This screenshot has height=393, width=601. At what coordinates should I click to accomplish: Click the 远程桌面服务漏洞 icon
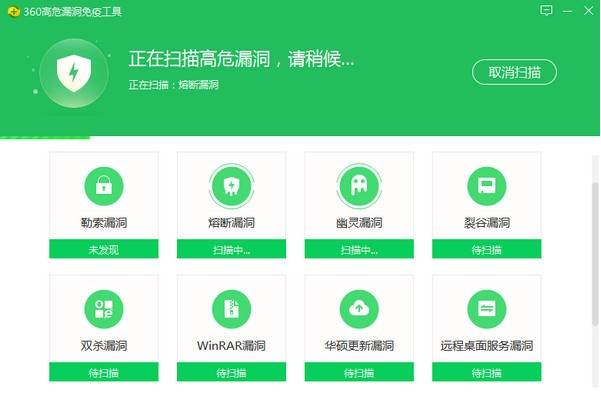click(x=486, y=309)
